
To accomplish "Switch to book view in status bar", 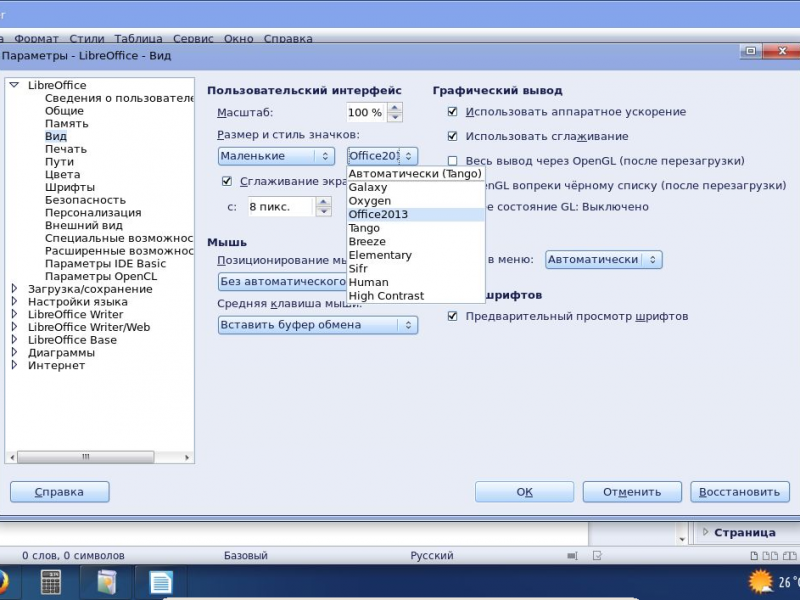I will pyautogui.click(x=790, y=556).
